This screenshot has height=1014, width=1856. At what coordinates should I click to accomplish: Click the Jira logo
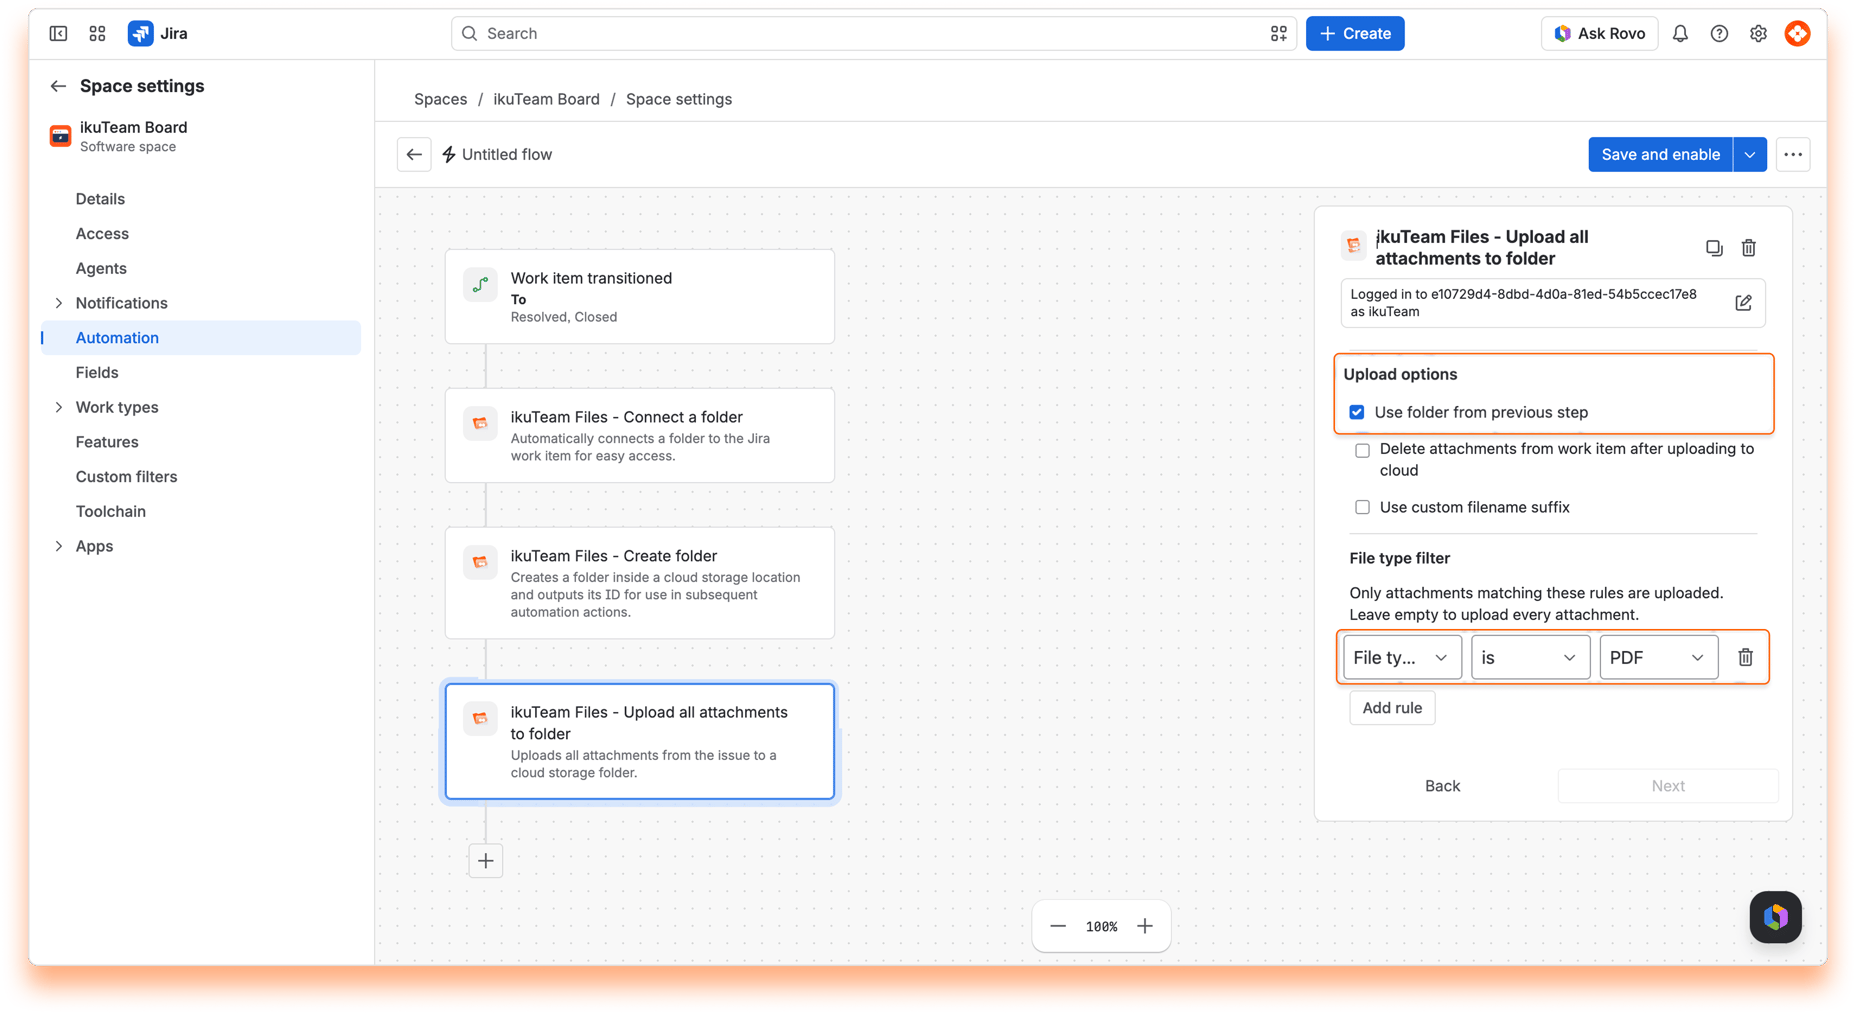pyautogui.click(x=158, y=33)
